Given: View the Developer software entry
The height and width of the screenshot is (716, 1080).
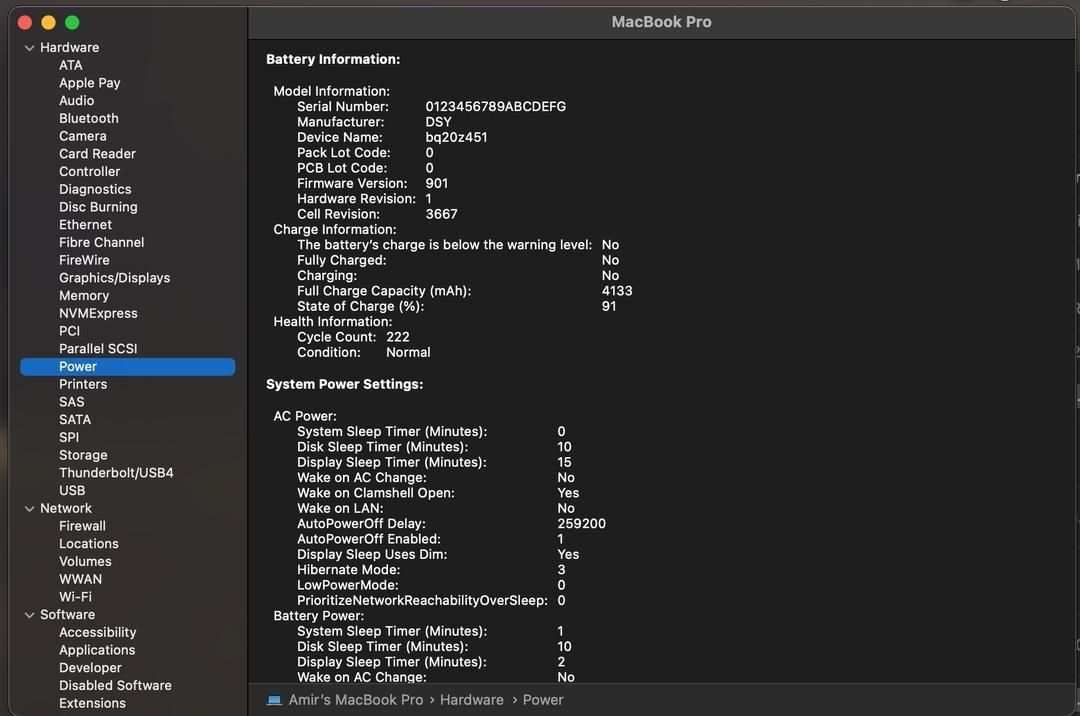Looking at the screenshot, I should click(x=90, y=668).
